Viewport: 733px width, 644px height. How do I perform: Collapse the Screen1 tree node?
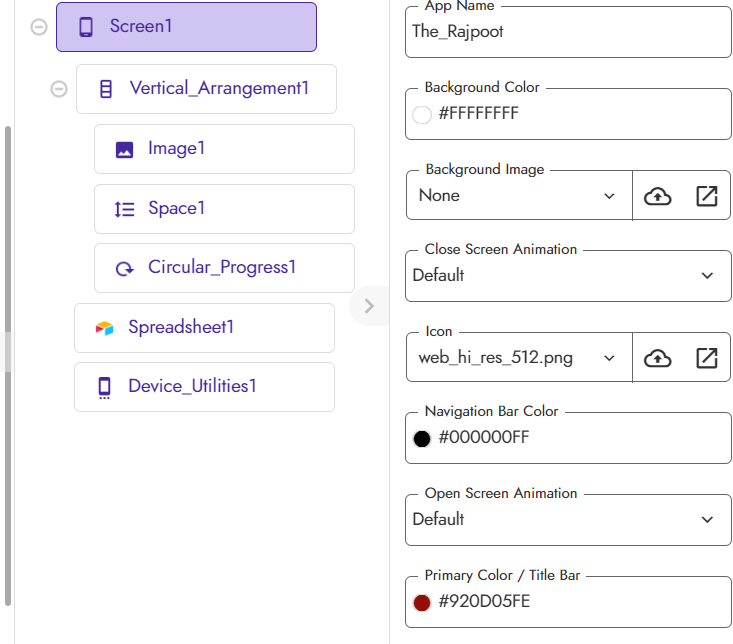39,27
